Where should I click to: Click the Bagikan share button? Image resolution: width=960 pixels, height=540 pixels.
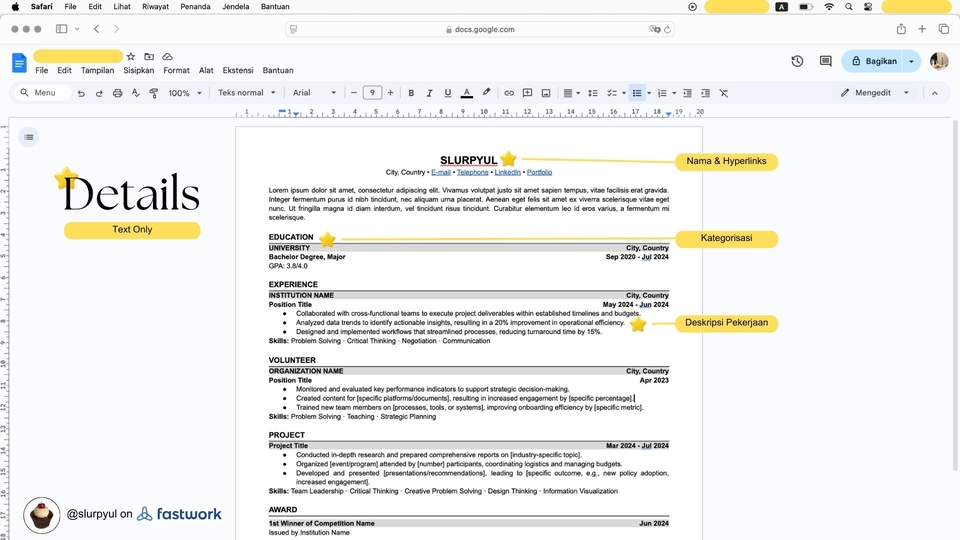pos(874,61)
